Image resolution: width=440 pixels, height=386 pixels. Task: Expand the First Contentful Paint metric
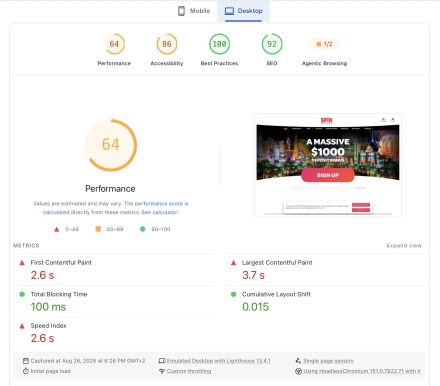pyautogui.click(x=114, y=269)
